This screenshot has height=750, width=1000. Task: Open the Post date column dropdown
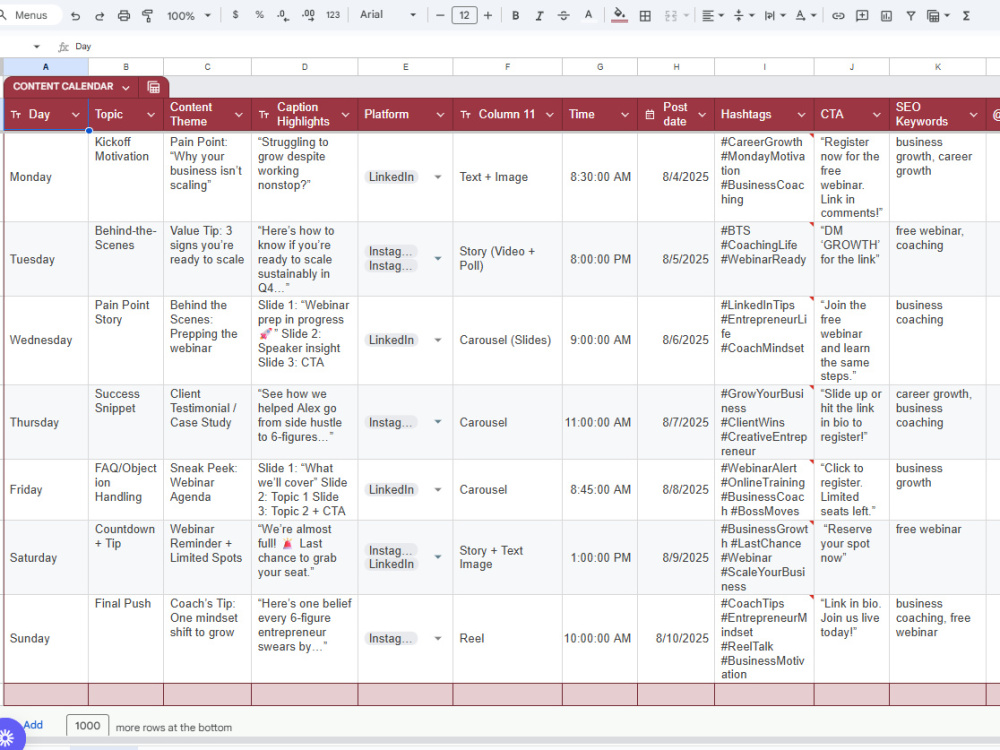[x=702, y=115]
